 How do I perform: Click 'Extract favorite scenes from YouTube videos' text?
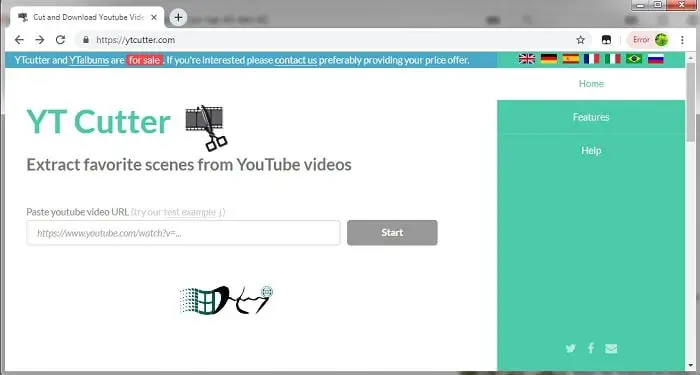coord(189,165)
